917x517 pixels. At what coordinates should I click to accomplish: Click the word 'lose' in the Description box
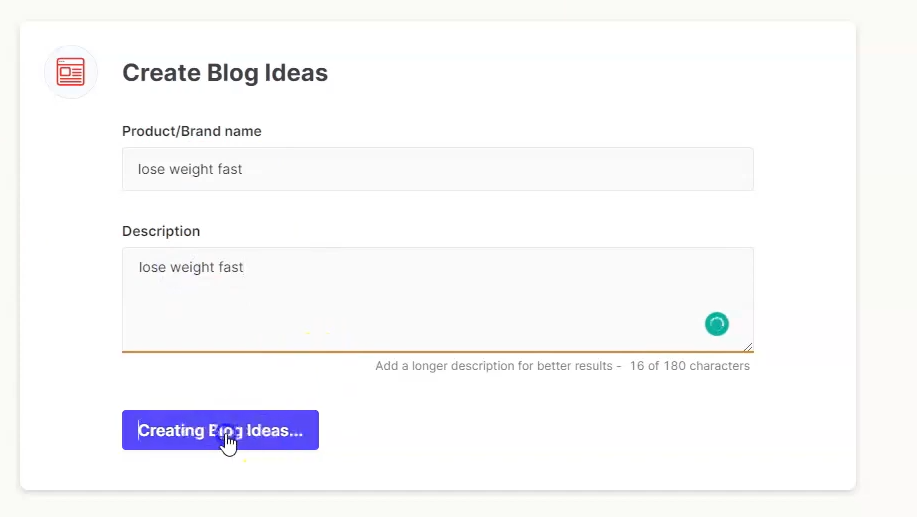click(x=152, y=267)
